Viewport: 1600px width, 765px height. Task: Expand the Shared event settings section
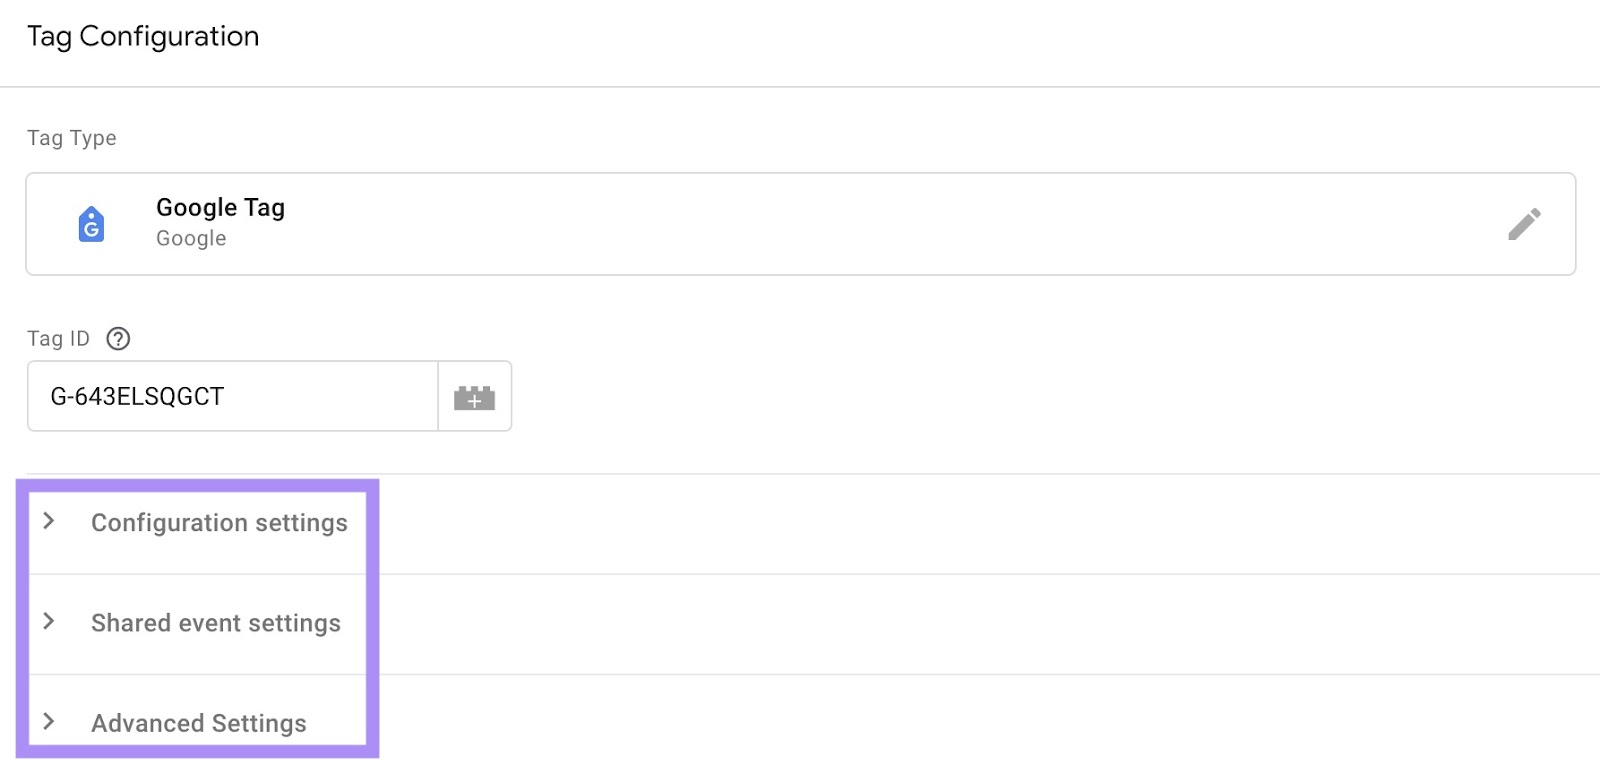[x=215, y=622]
